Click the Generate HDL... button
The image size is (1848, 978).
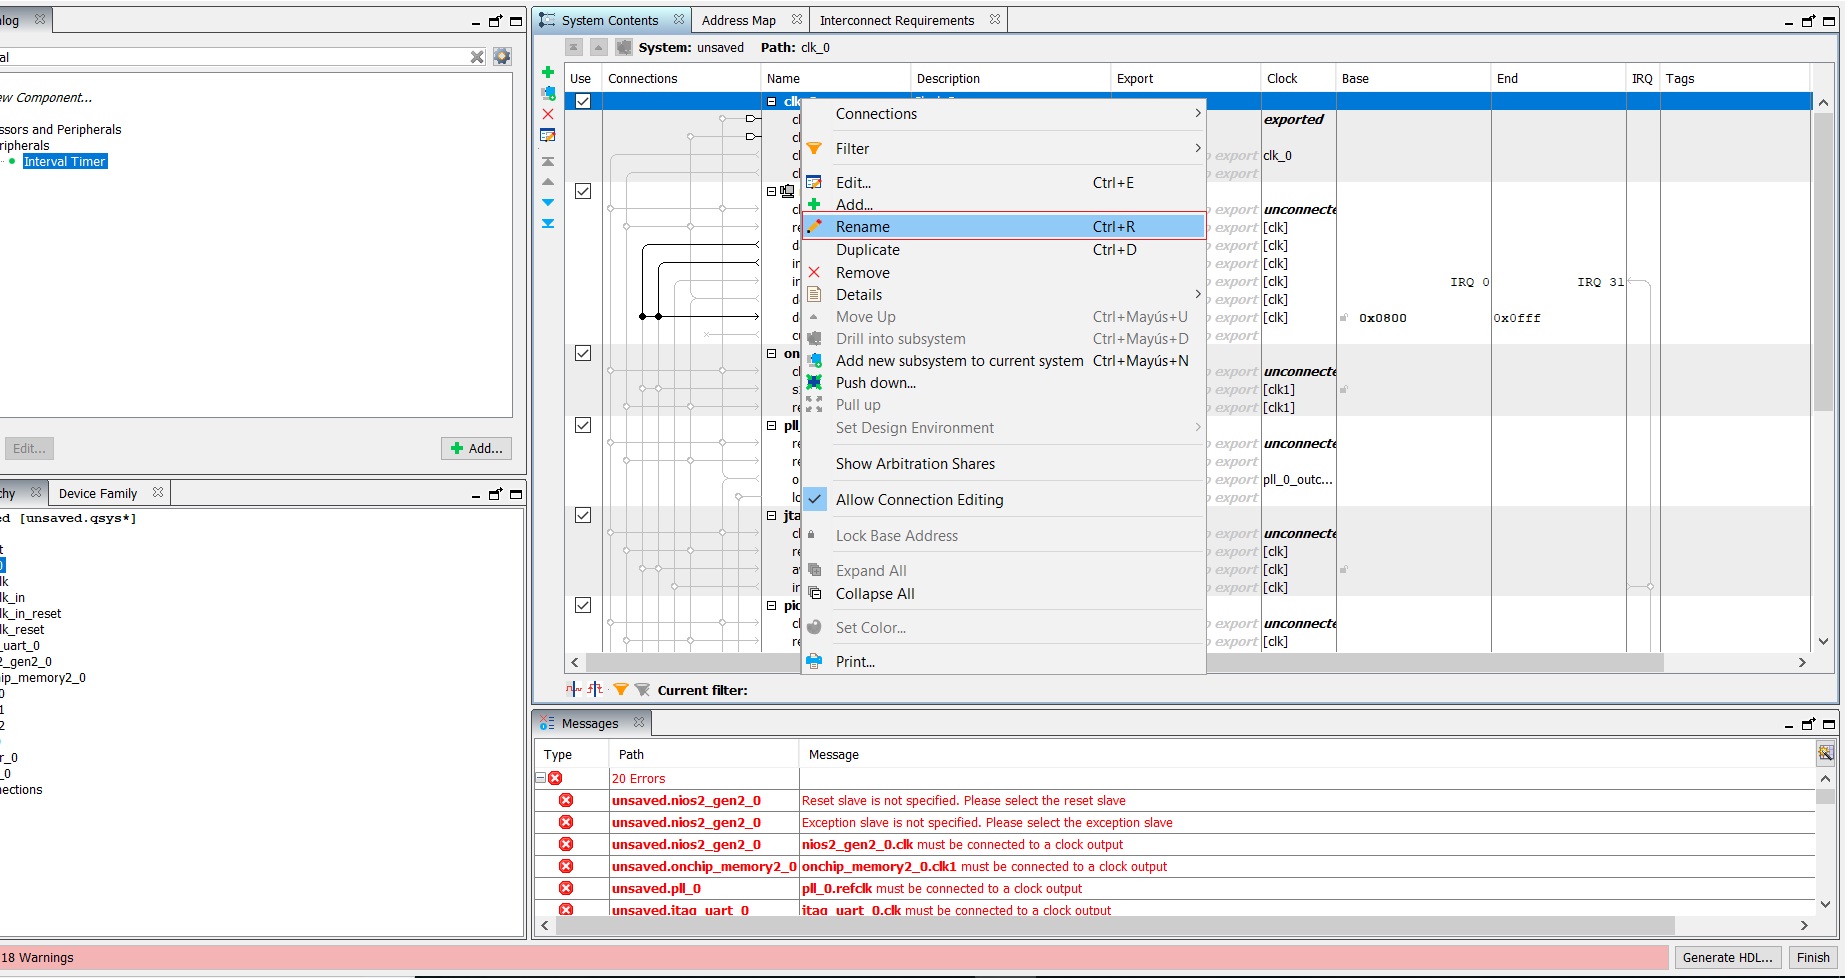pyautogui.click(x=1727, y=957)
